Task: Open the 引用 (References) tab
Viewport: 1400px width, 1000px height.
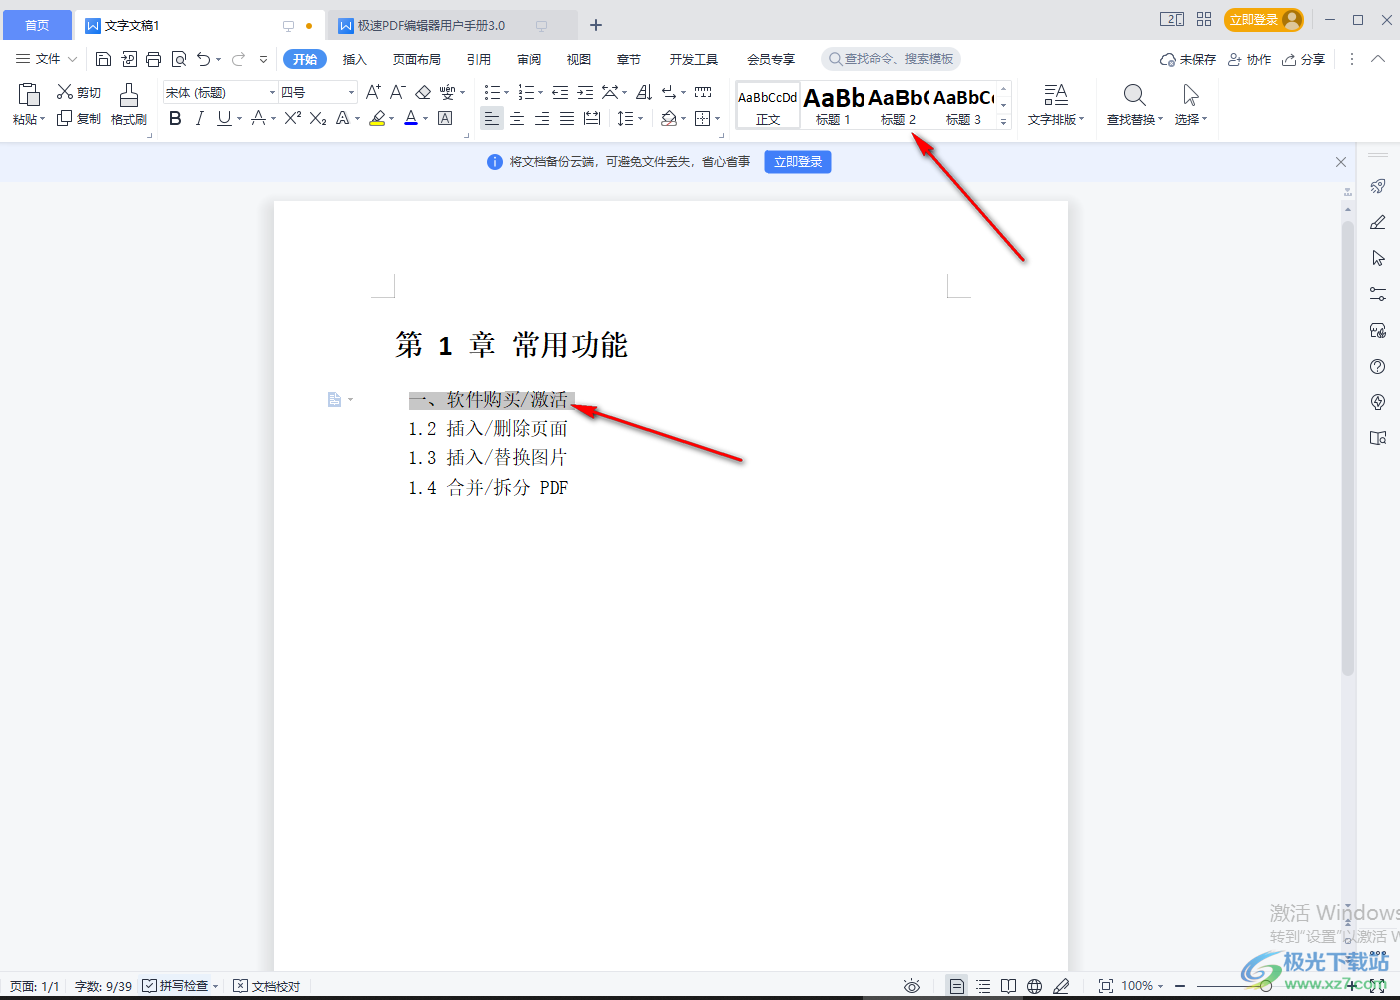Action: pos(479,59)
